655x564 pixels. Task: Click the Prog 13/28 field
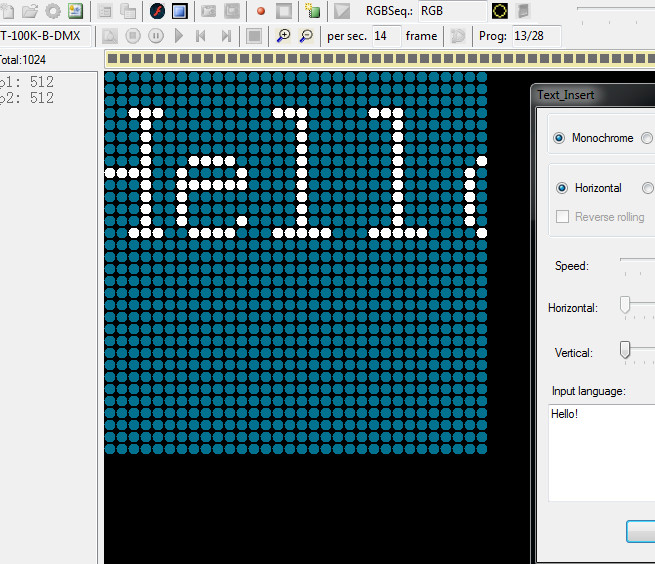pyautogui.click(x=536, y=36)
